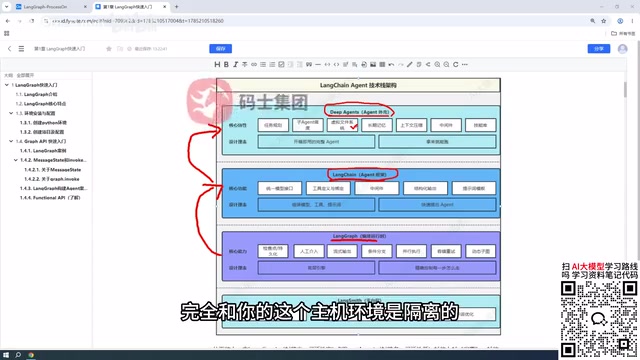640x360 pixels.
Task: Insert a code block with the <> icon
Action: tap(336, 64)
